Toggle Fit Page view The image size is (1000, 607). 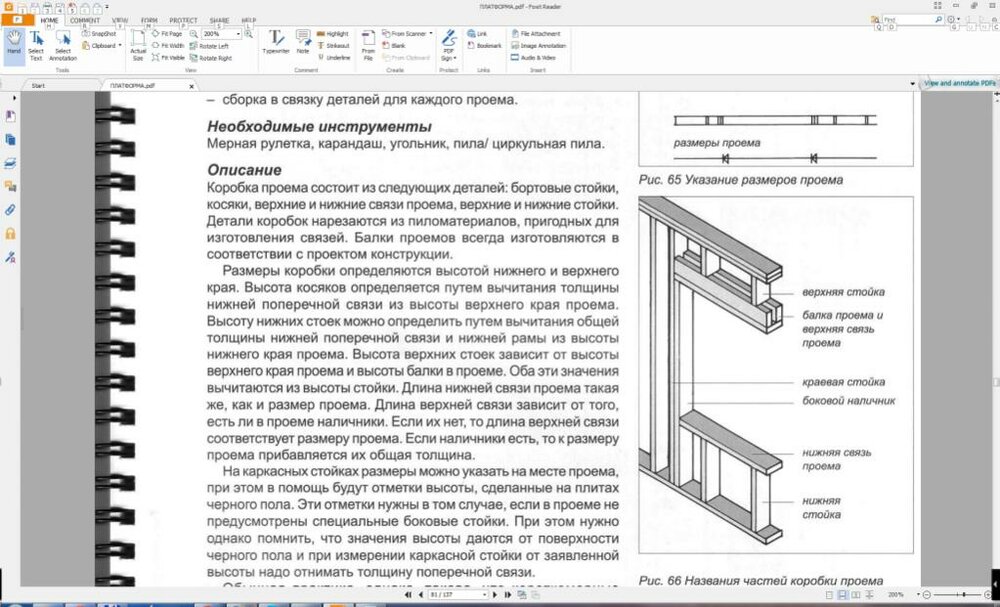click(x=169, y=33)
